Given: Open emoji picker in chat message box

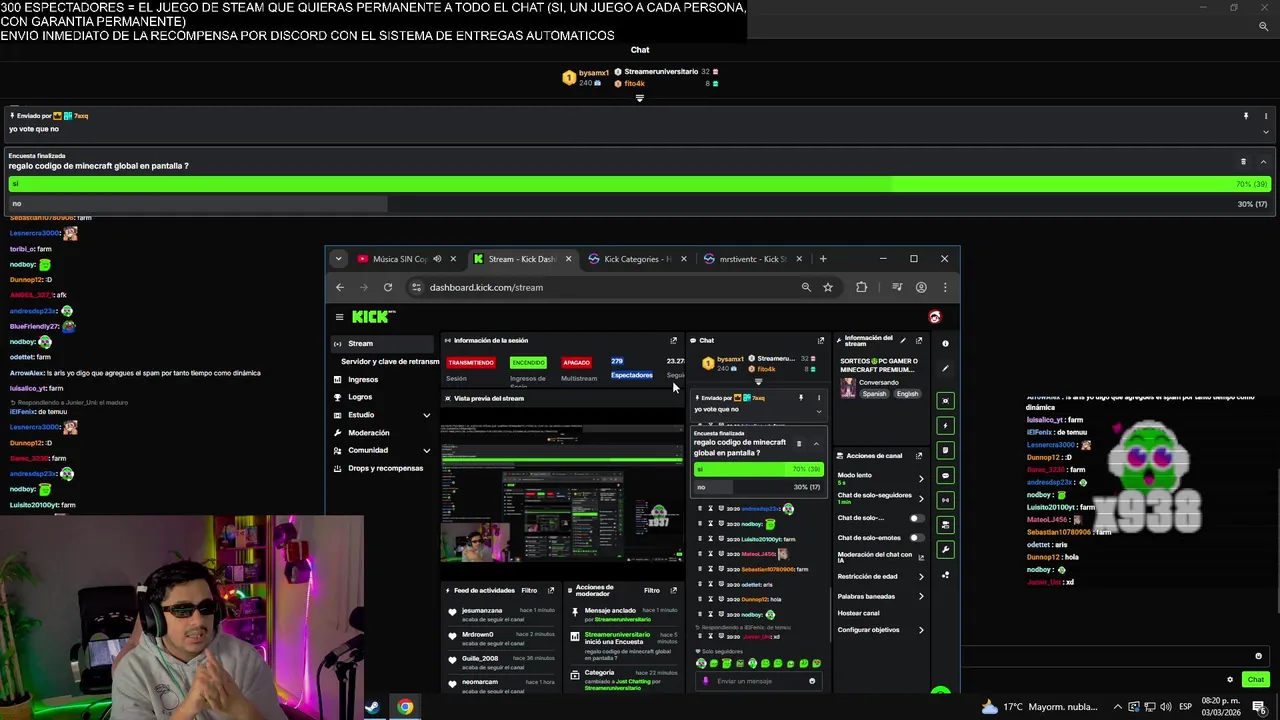Looking at the screenshot, I should [811, 681].
